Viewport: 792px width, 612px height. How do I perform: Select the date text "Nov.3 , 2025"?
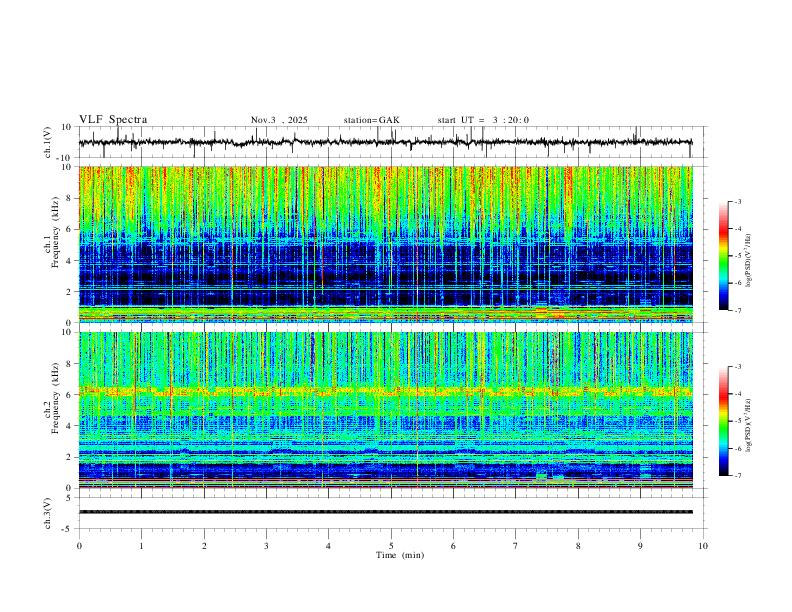pyautogui.click(x=279, y=120)
